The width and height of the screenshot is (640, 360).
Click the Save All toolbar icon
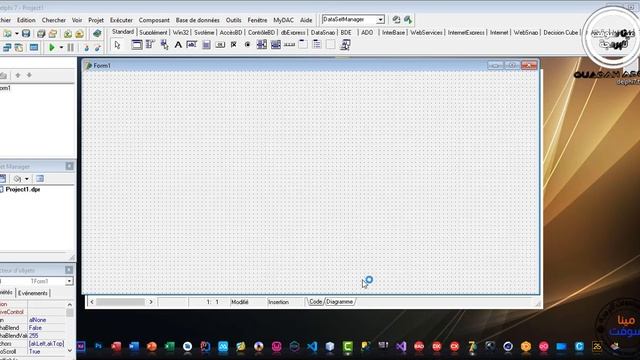pos(41,33)
